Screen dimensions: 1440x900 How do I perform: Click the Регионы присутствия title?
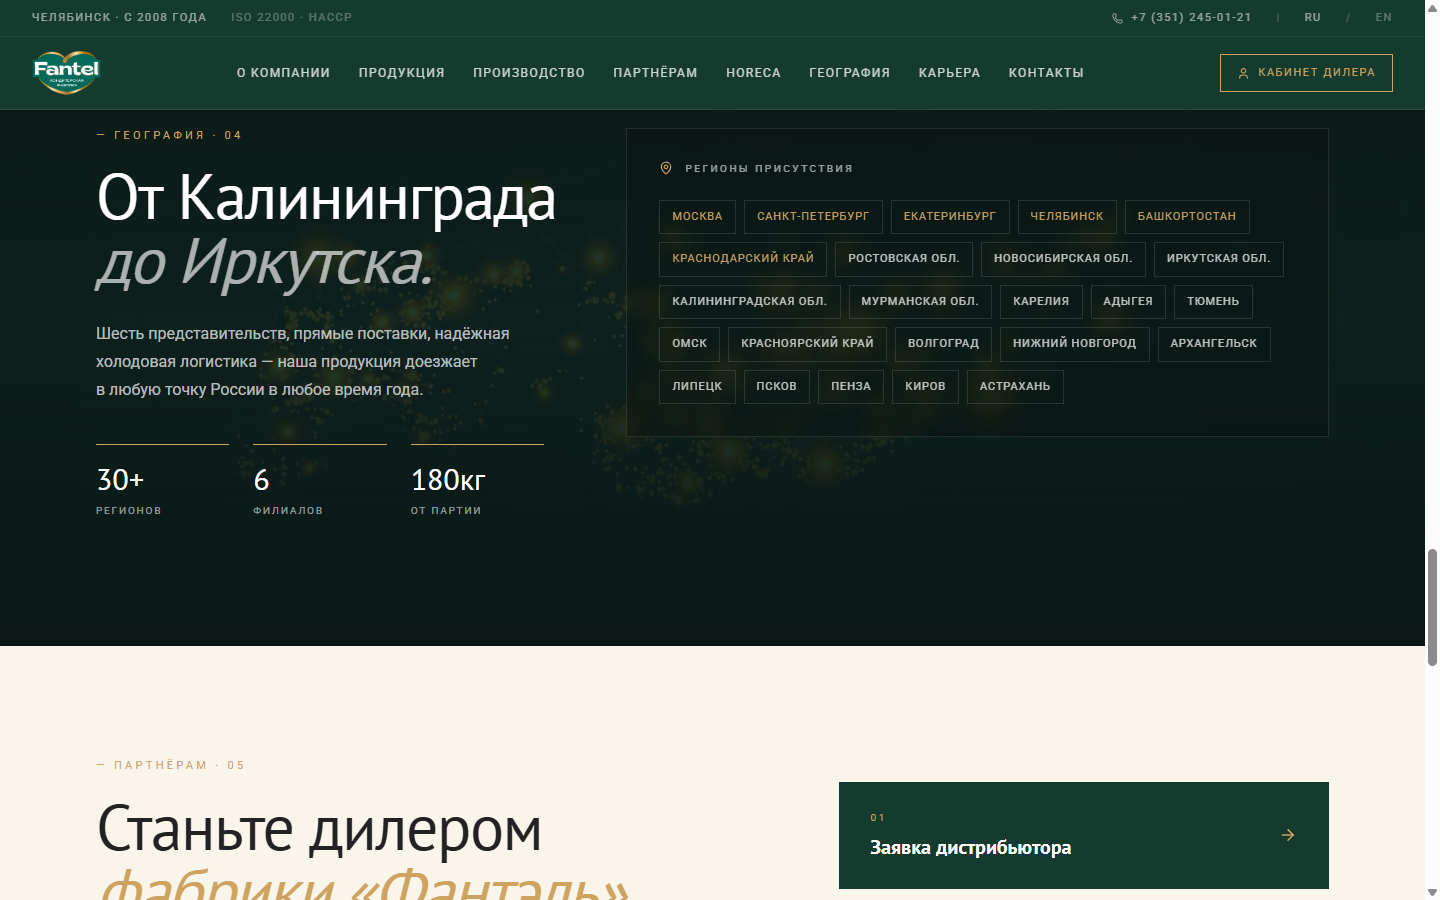click(x=769, y=168)
